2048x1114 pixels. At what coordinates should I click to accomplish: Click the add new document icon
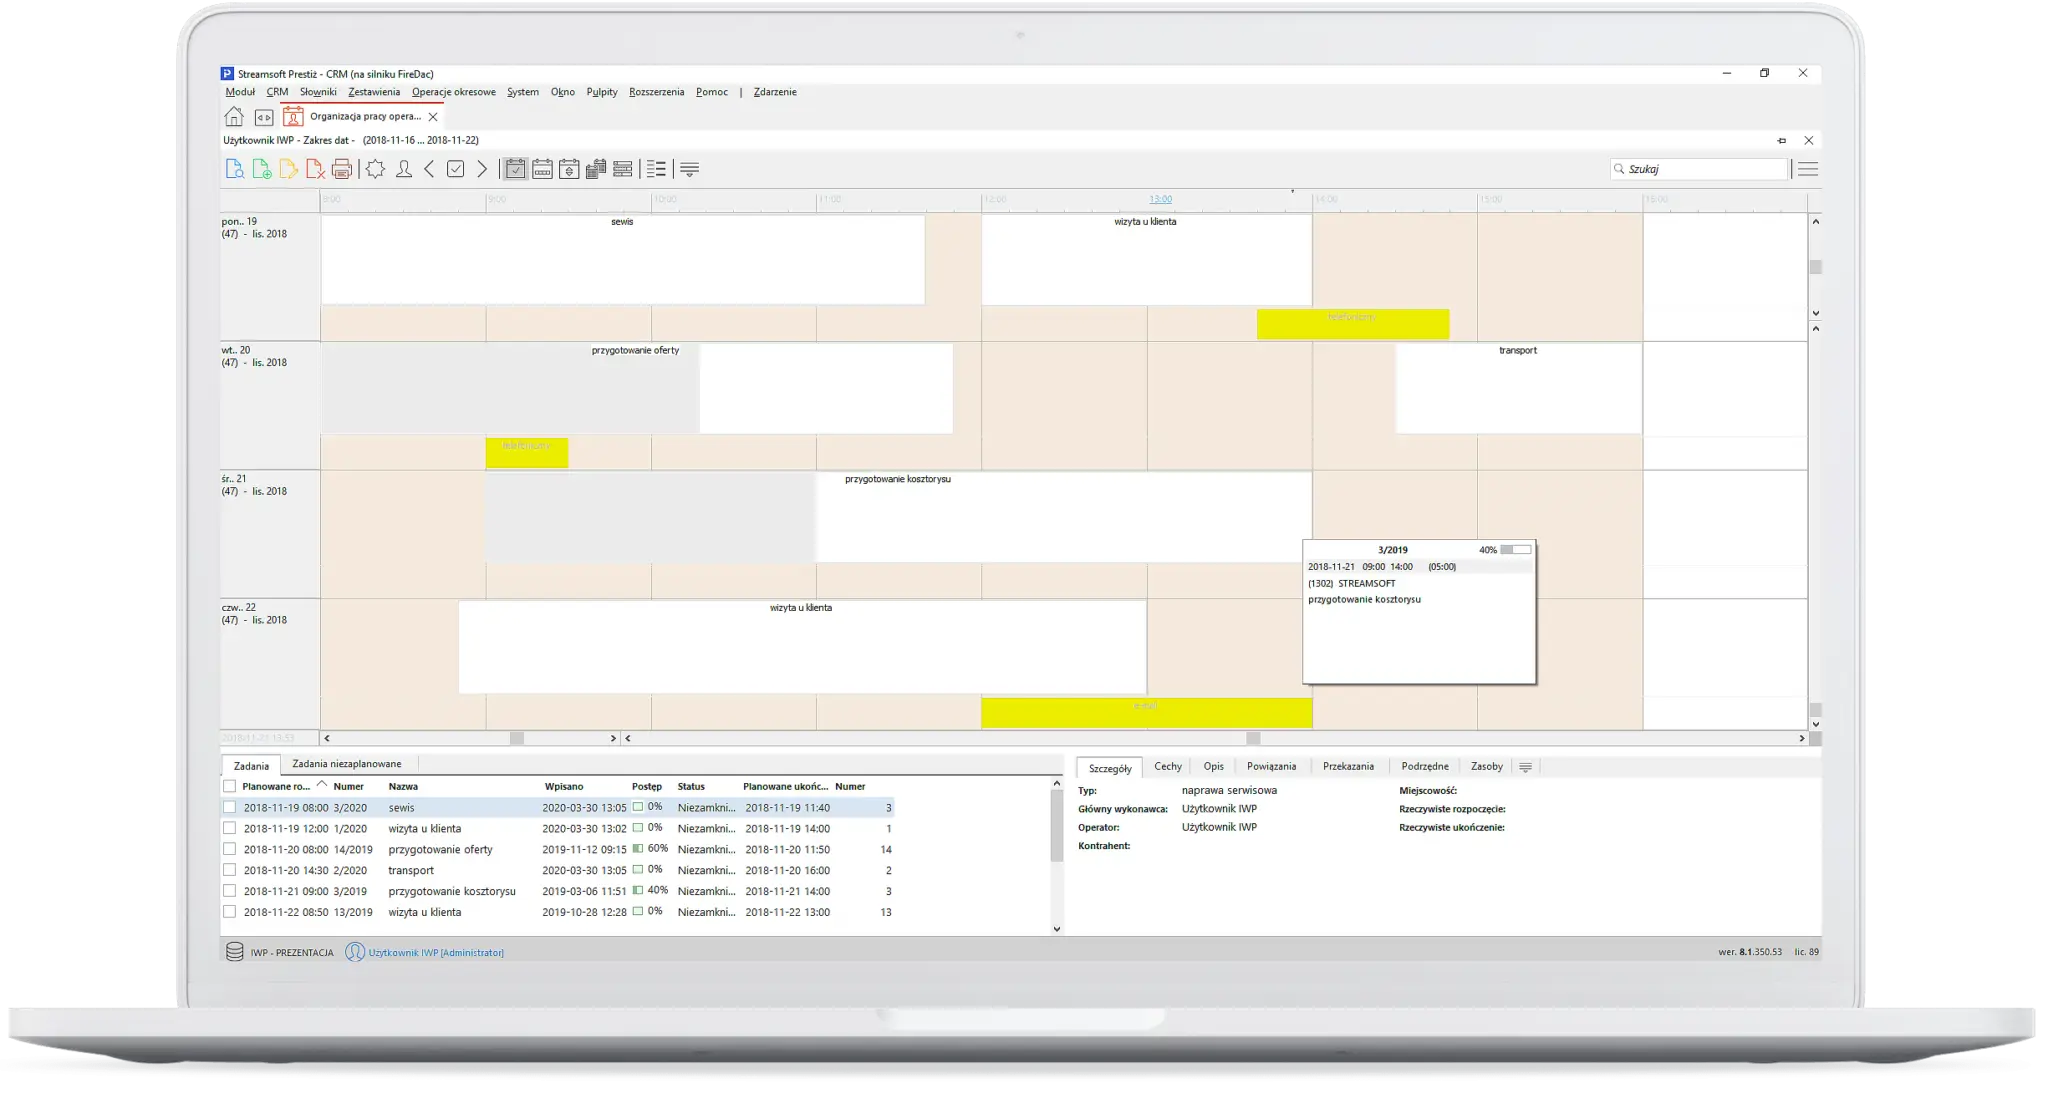(261, 169)
